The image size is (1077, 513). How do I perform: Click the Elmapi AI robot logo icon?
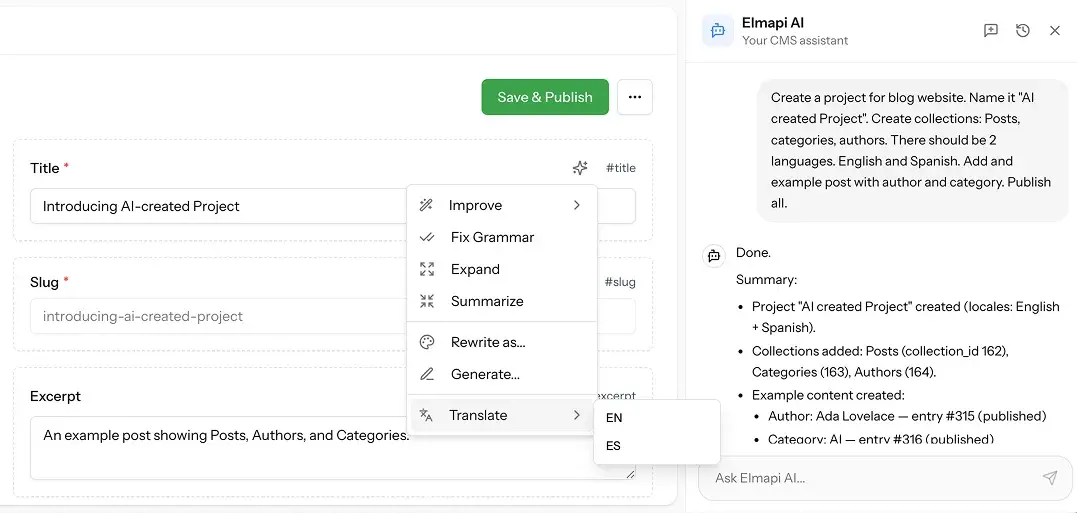[718, 31]
